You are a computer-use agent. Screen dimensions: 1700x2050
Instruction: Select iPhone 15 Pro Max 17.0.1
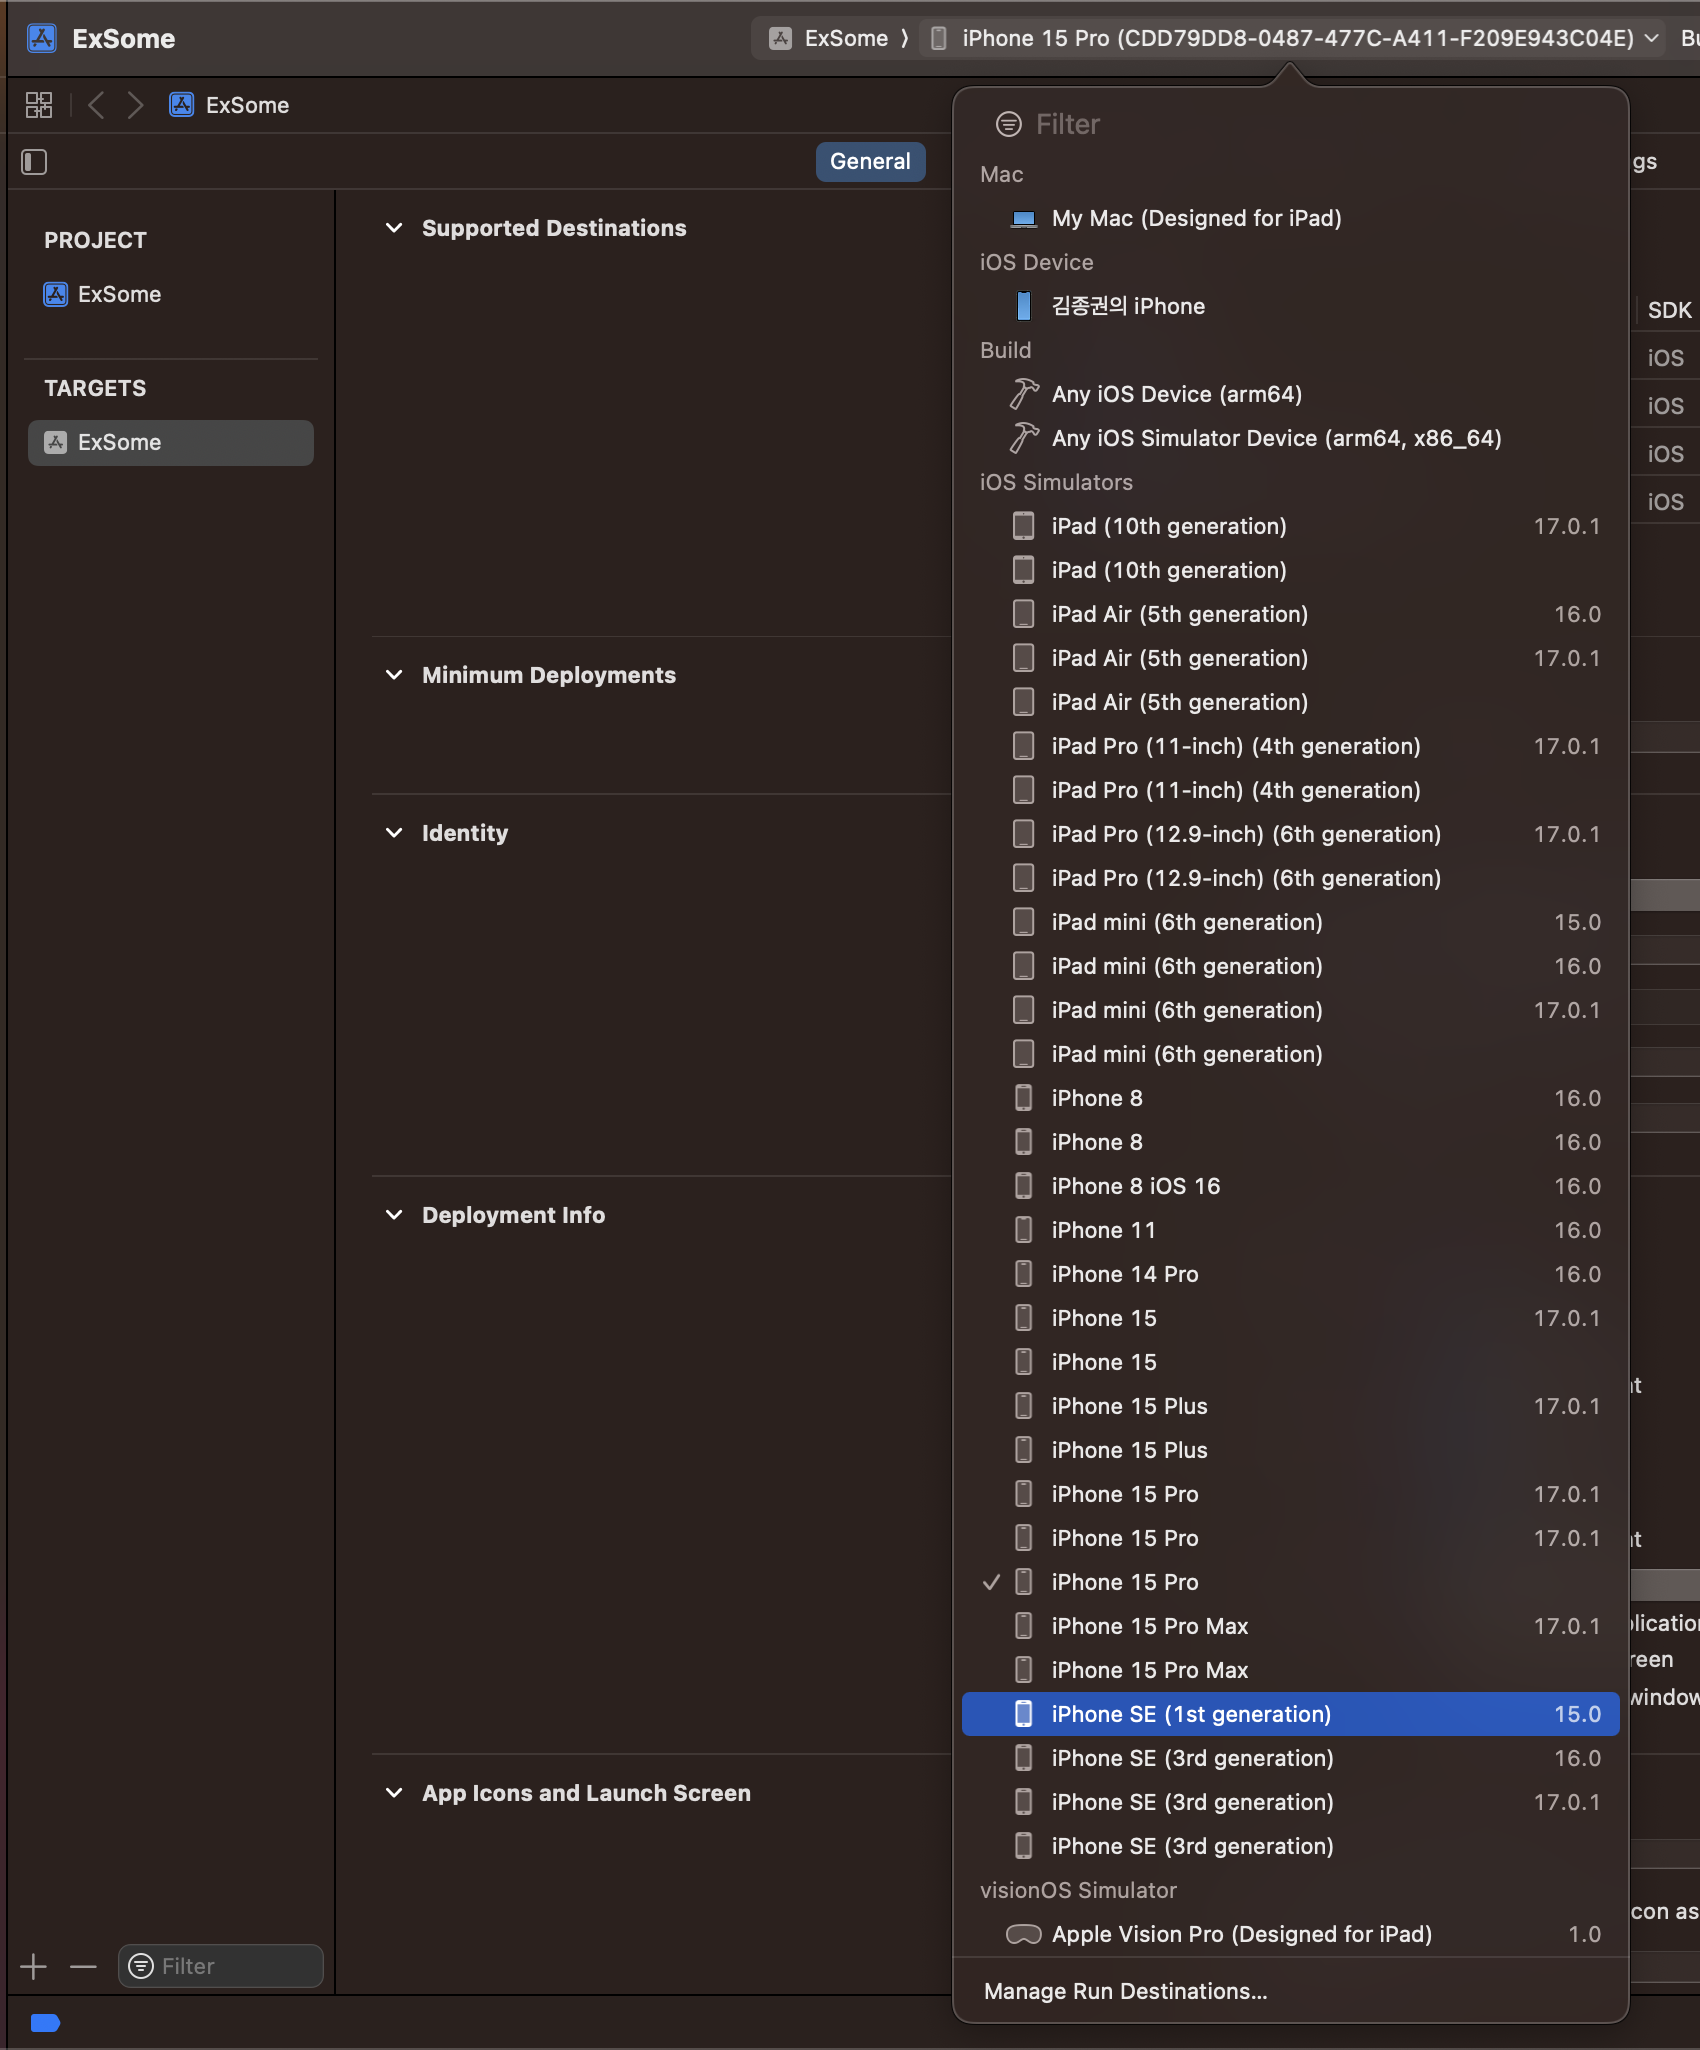(x=1290, y=1626)
